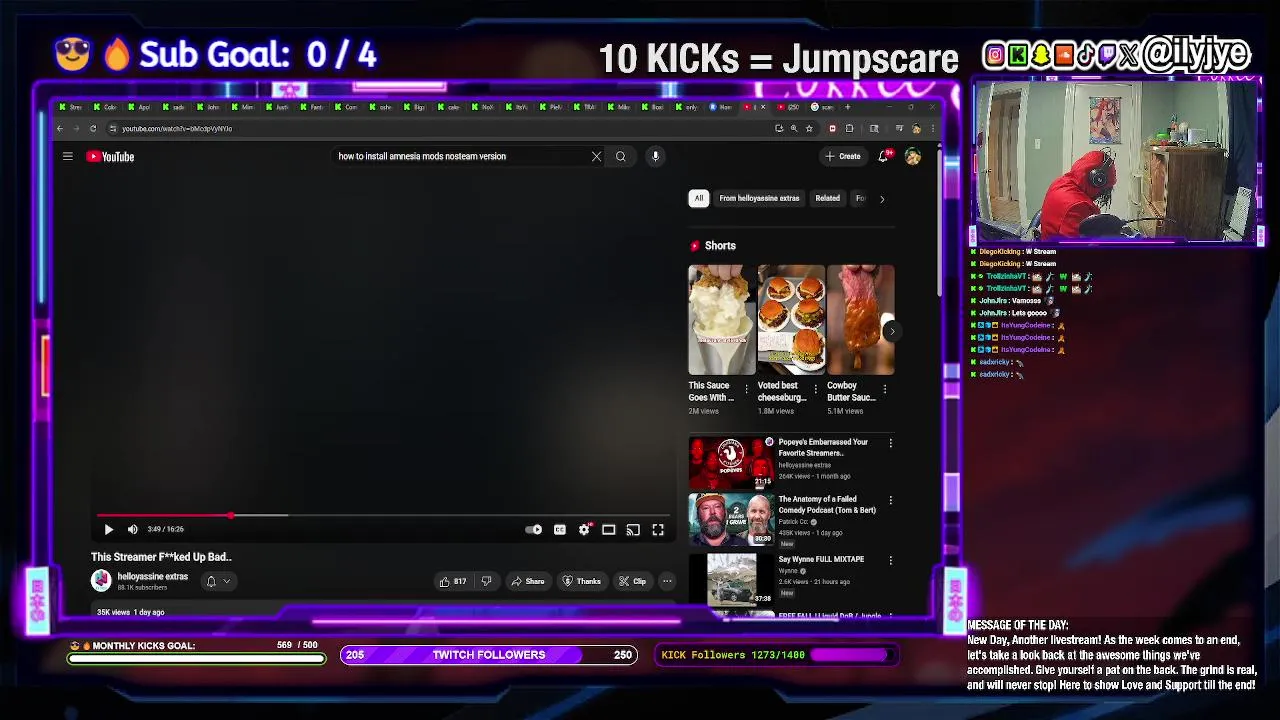This screenshot has width=1280, height=720.
Task: Open options for This Sauce short
Action: pos(746,389)
